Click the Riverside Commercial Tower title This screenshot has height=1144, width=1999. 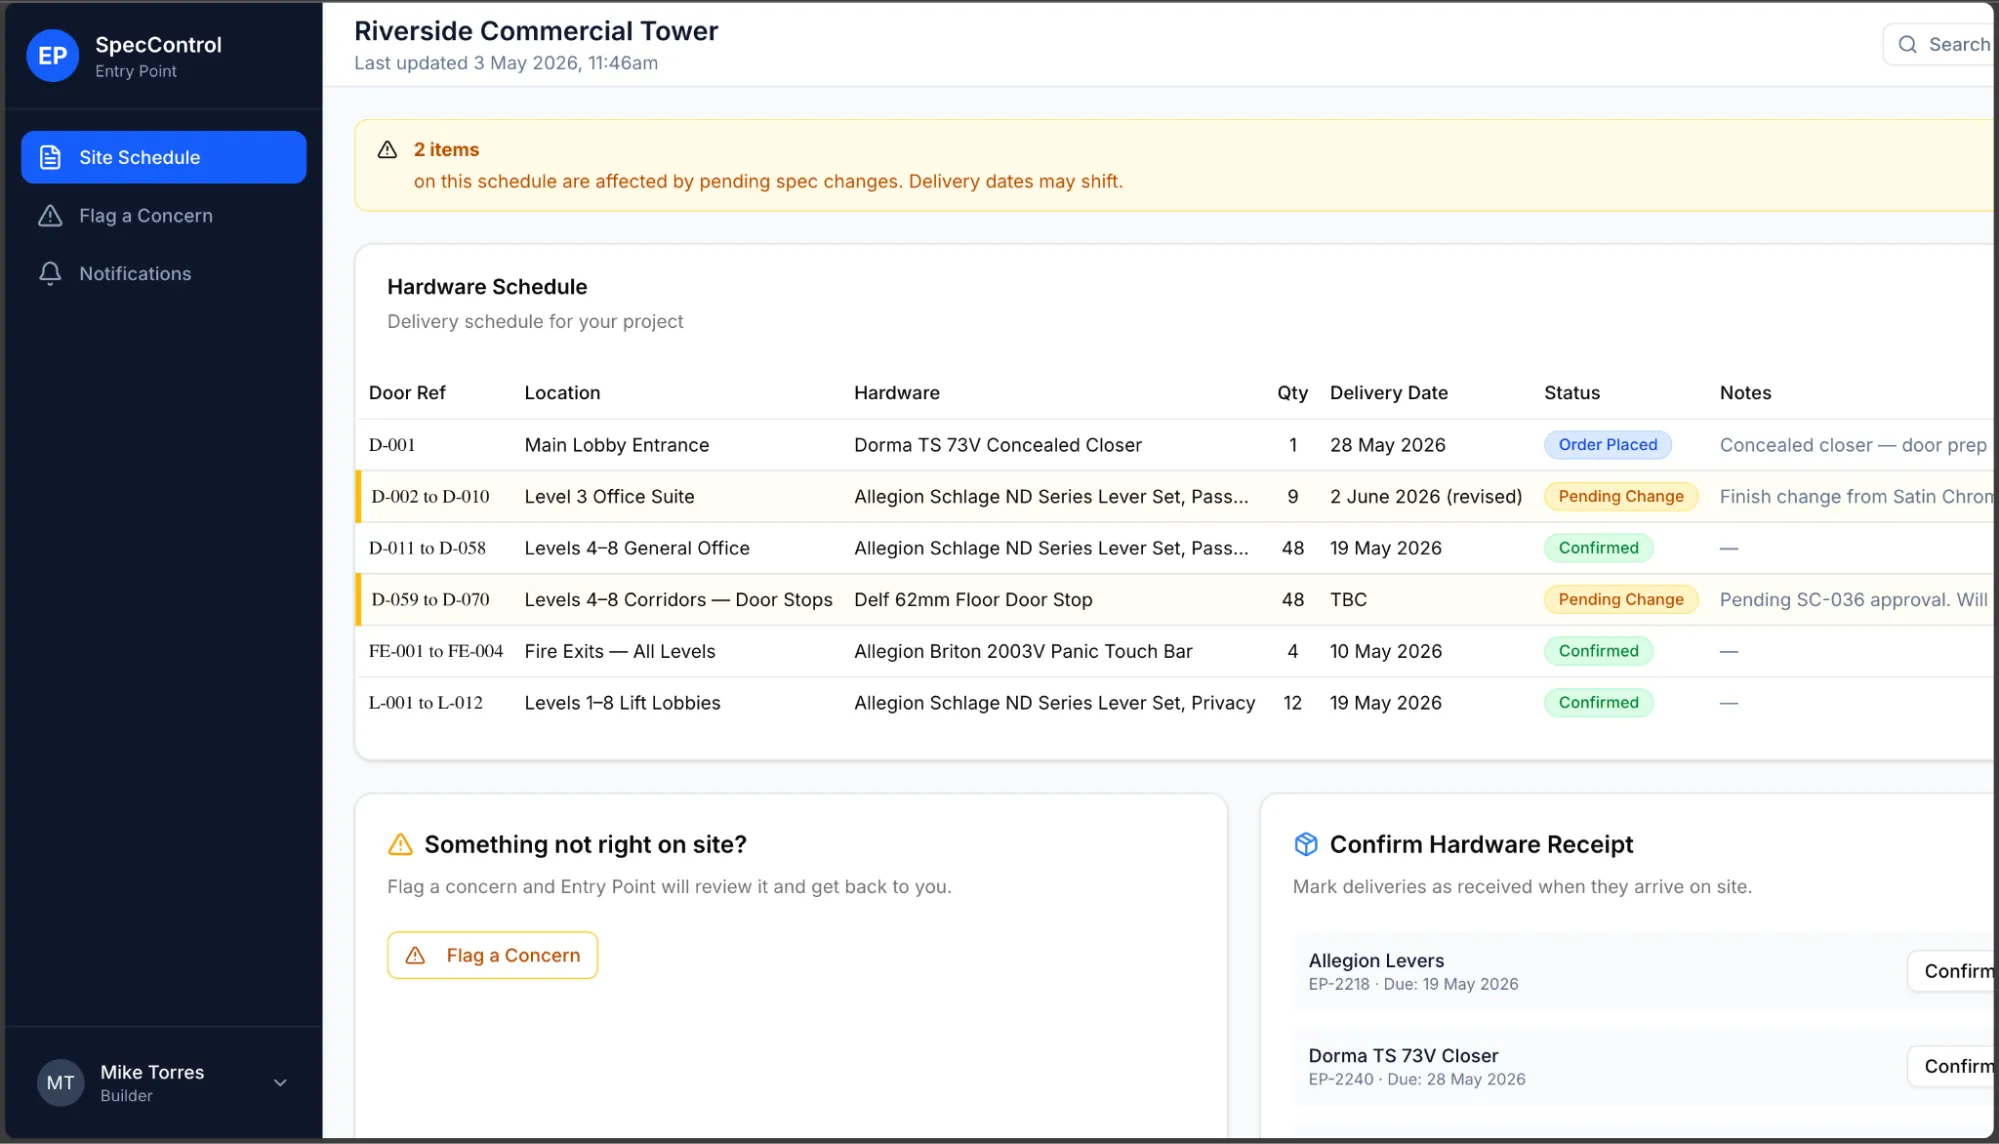pos(536,31)
